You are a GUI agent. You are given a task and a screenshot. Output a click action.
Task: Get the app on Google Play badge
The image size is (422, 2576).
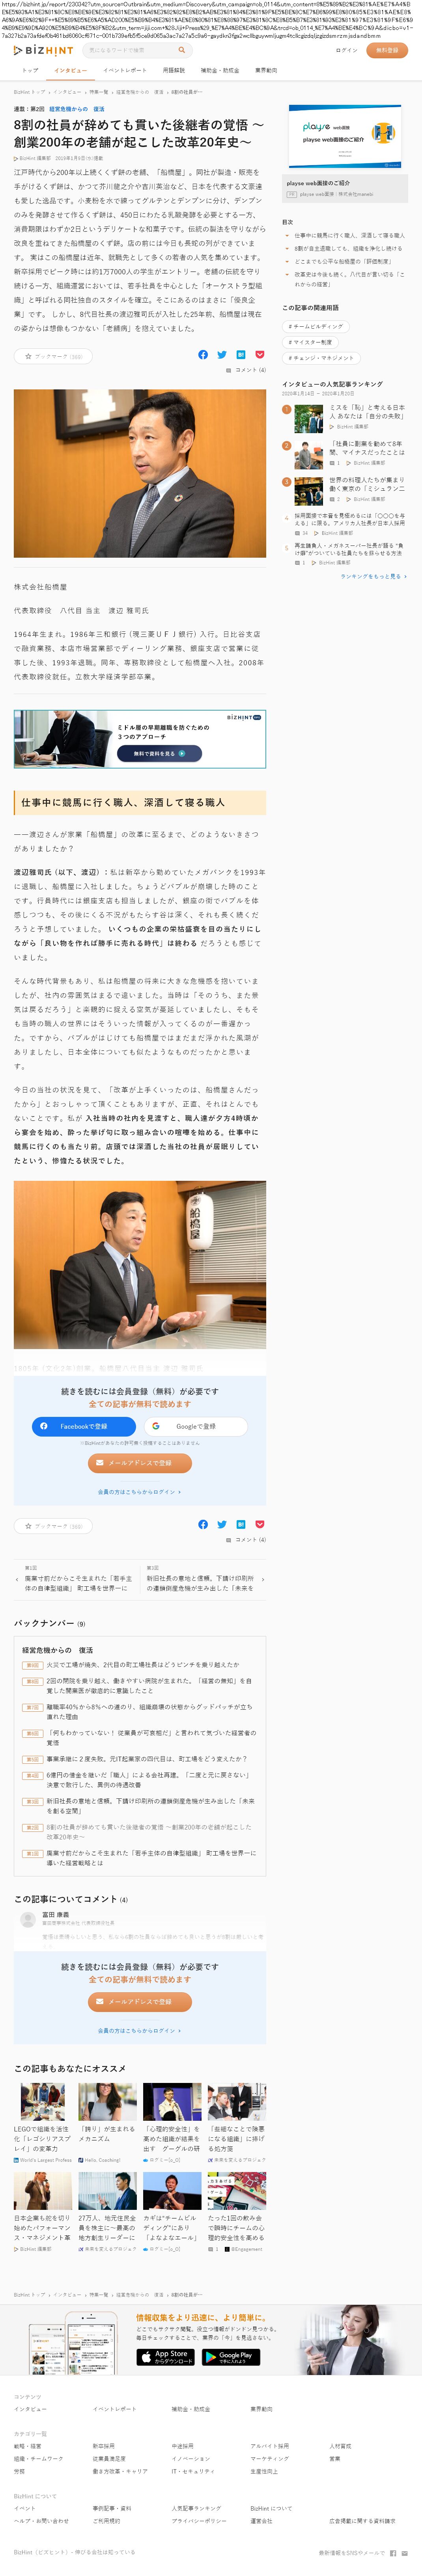[231, 2356]
